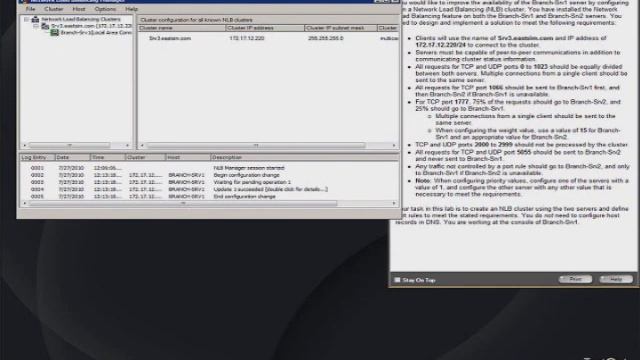Screen dimensions: 640x360
Task: Collapse the Srv3.eastsim.com cluster node
Action: click(36, 26)
